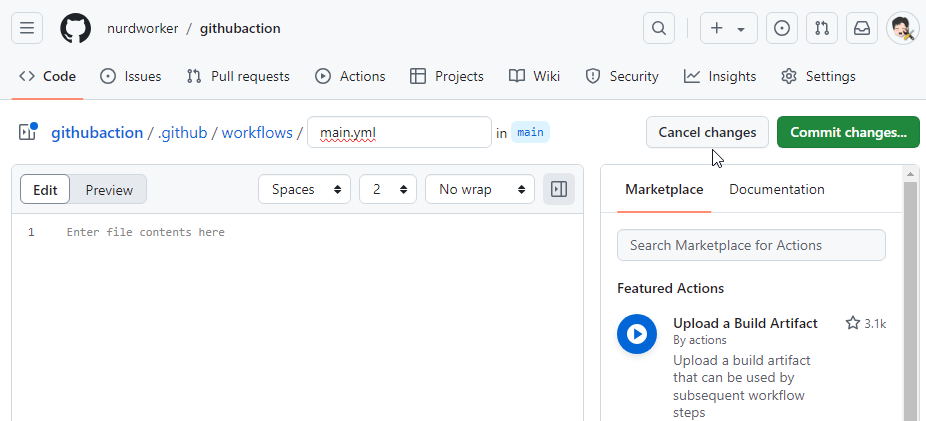
Task: Open Upload a Build Artifact action title
Action: coord(745,323)
